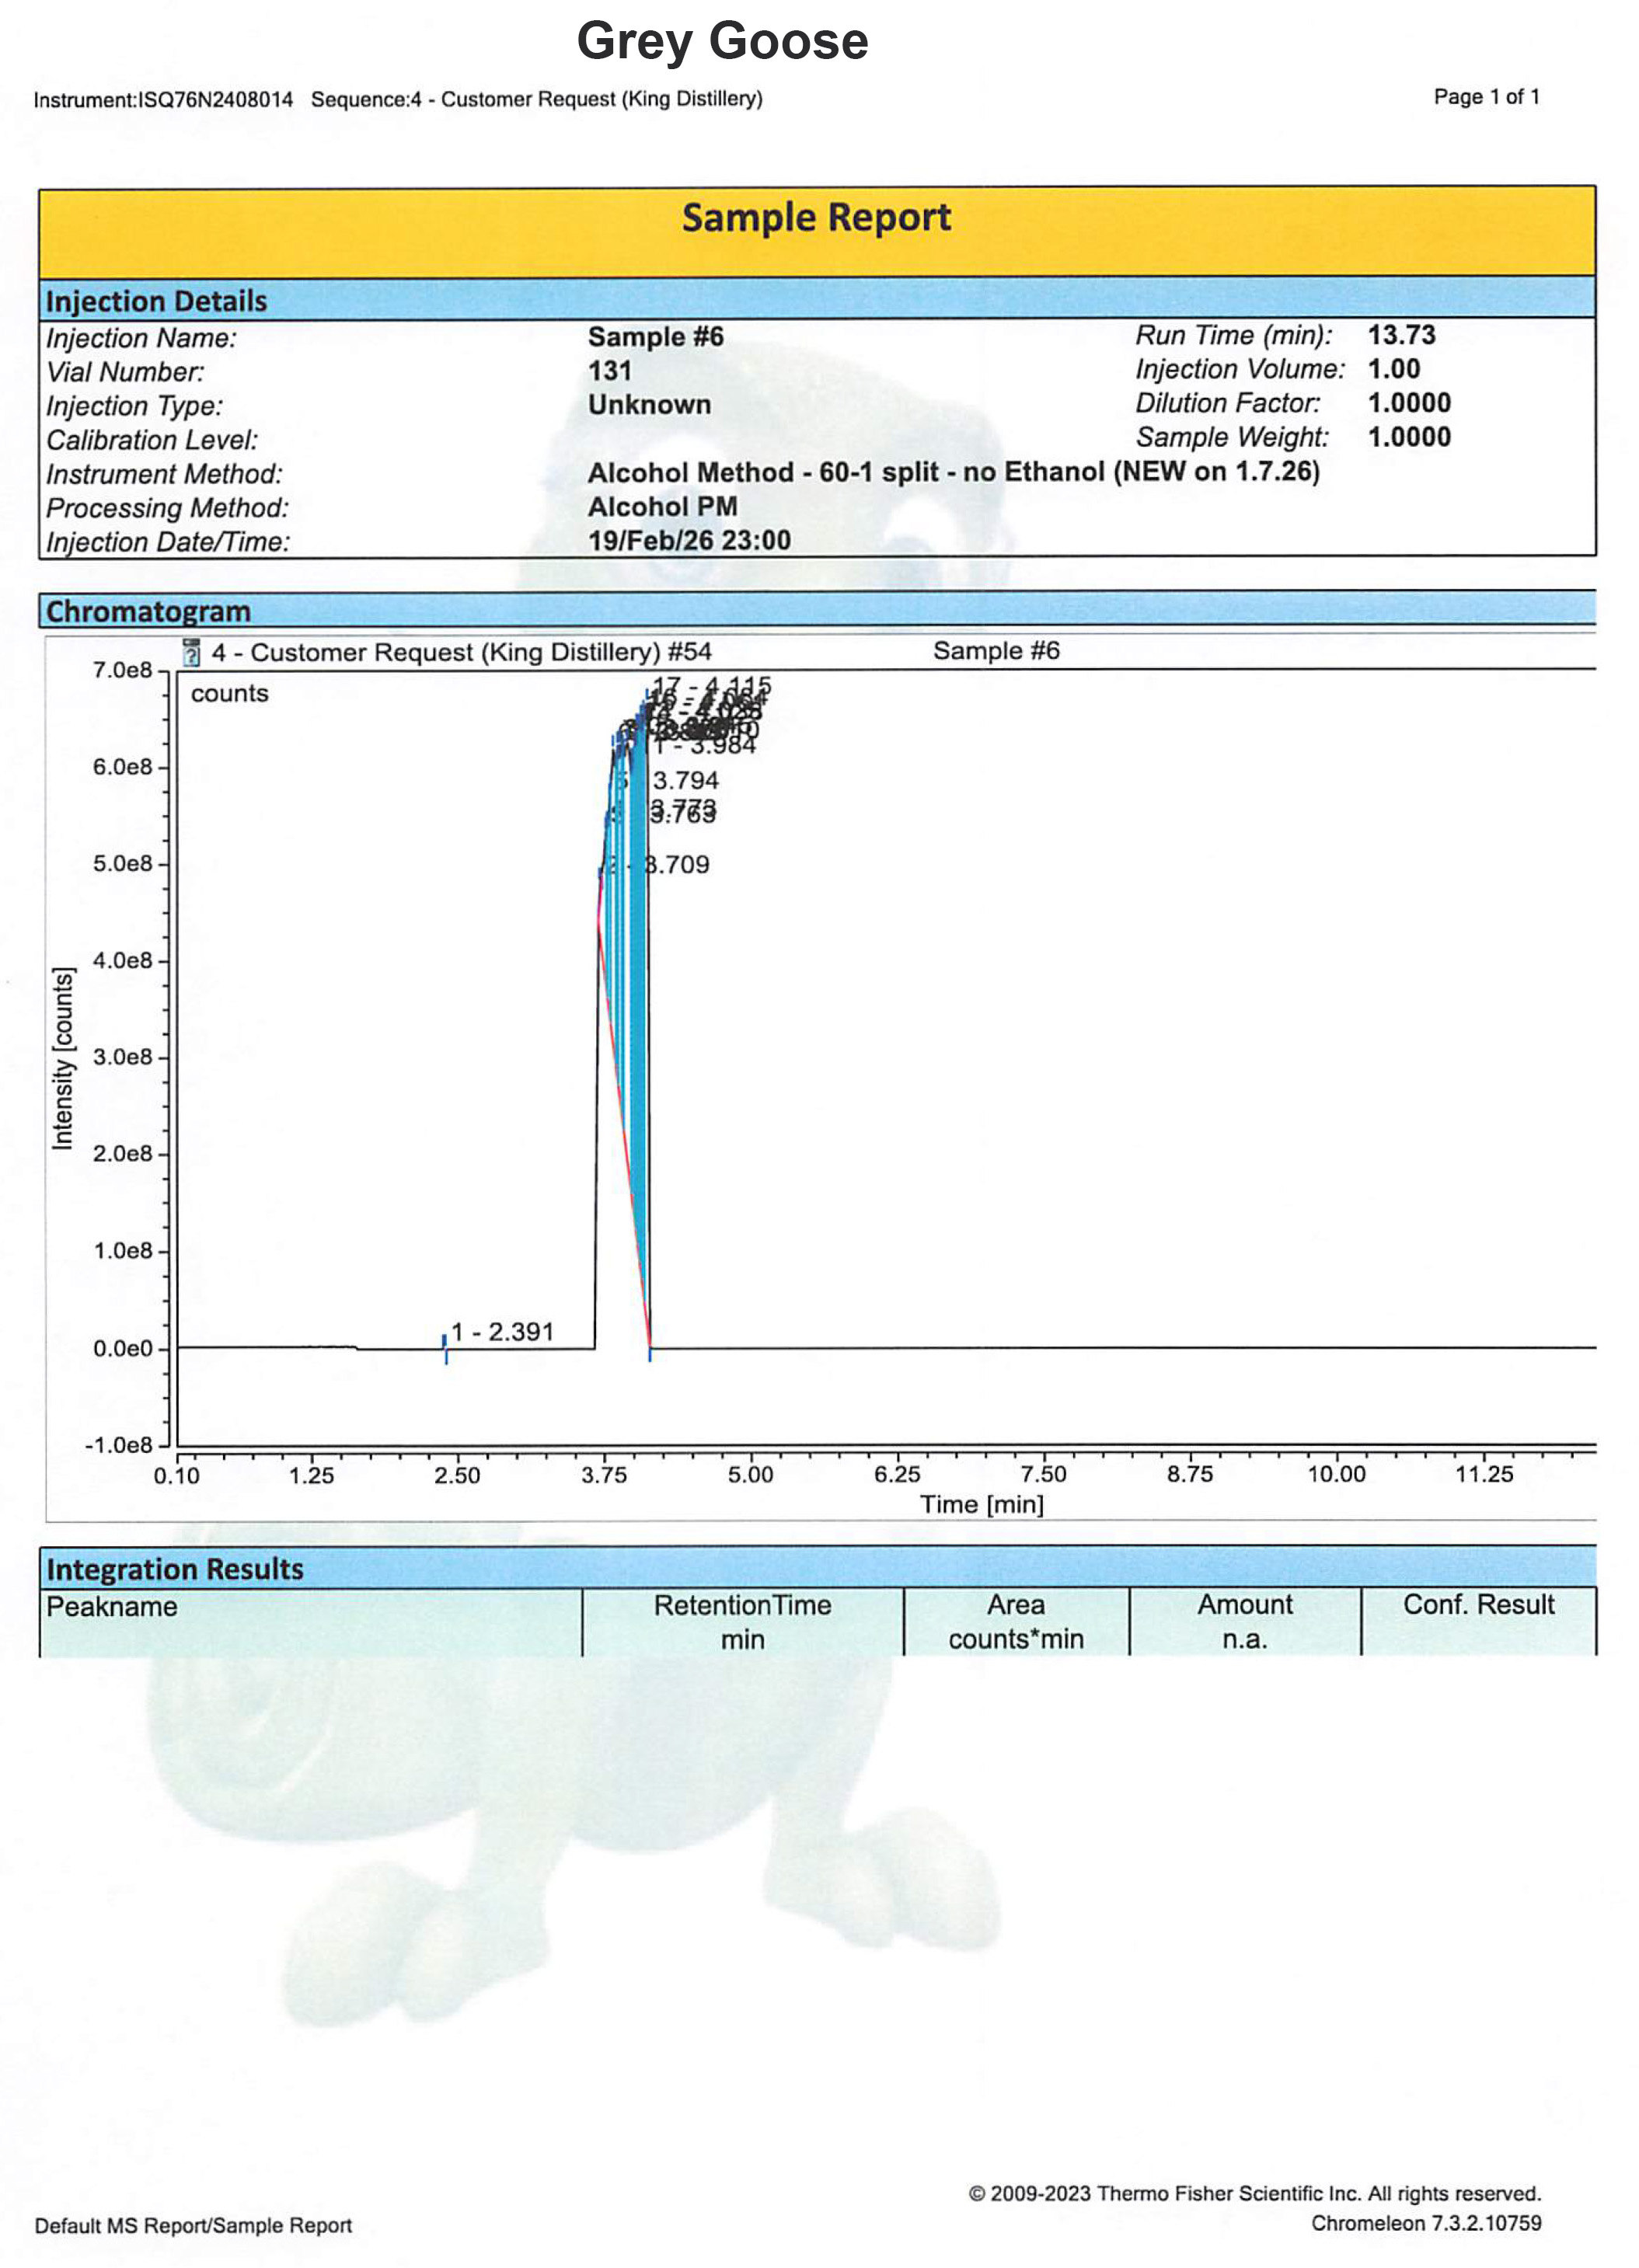
Task: Select peak label '3.794'
Action: 685,781
